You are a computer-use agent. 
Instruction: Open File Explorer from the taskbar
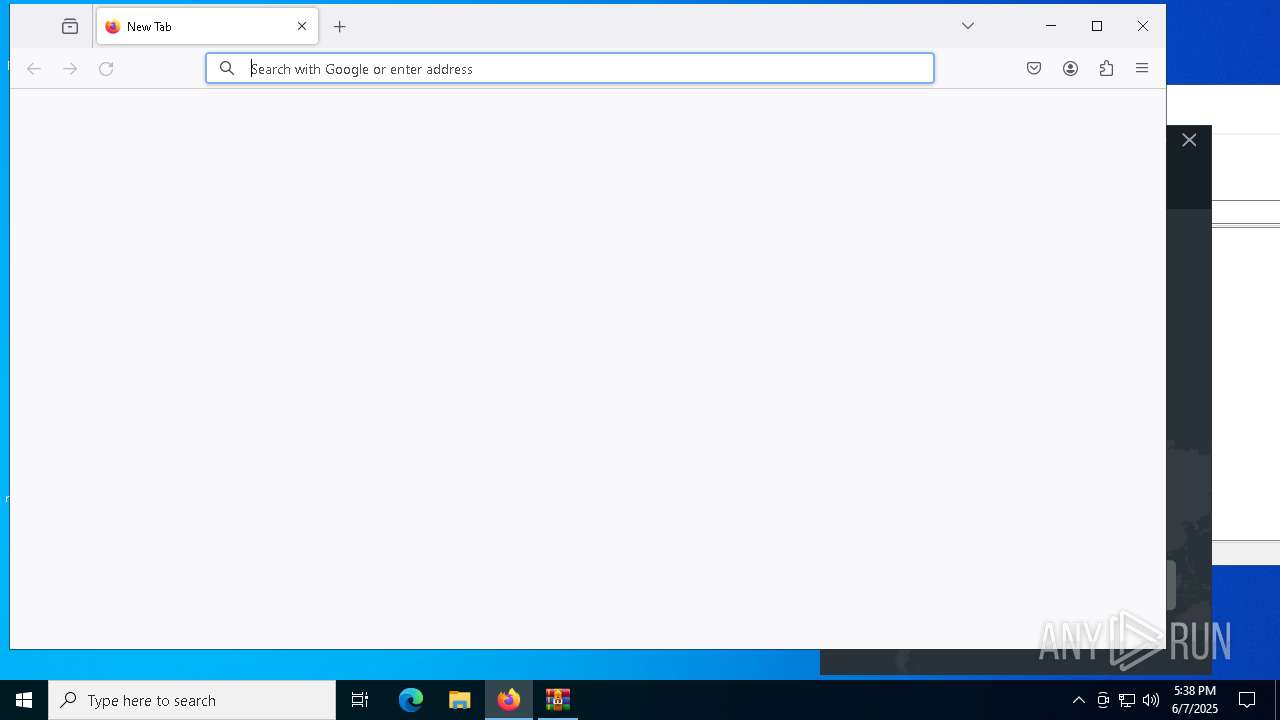pyautogui.click(x=460, y=700)
